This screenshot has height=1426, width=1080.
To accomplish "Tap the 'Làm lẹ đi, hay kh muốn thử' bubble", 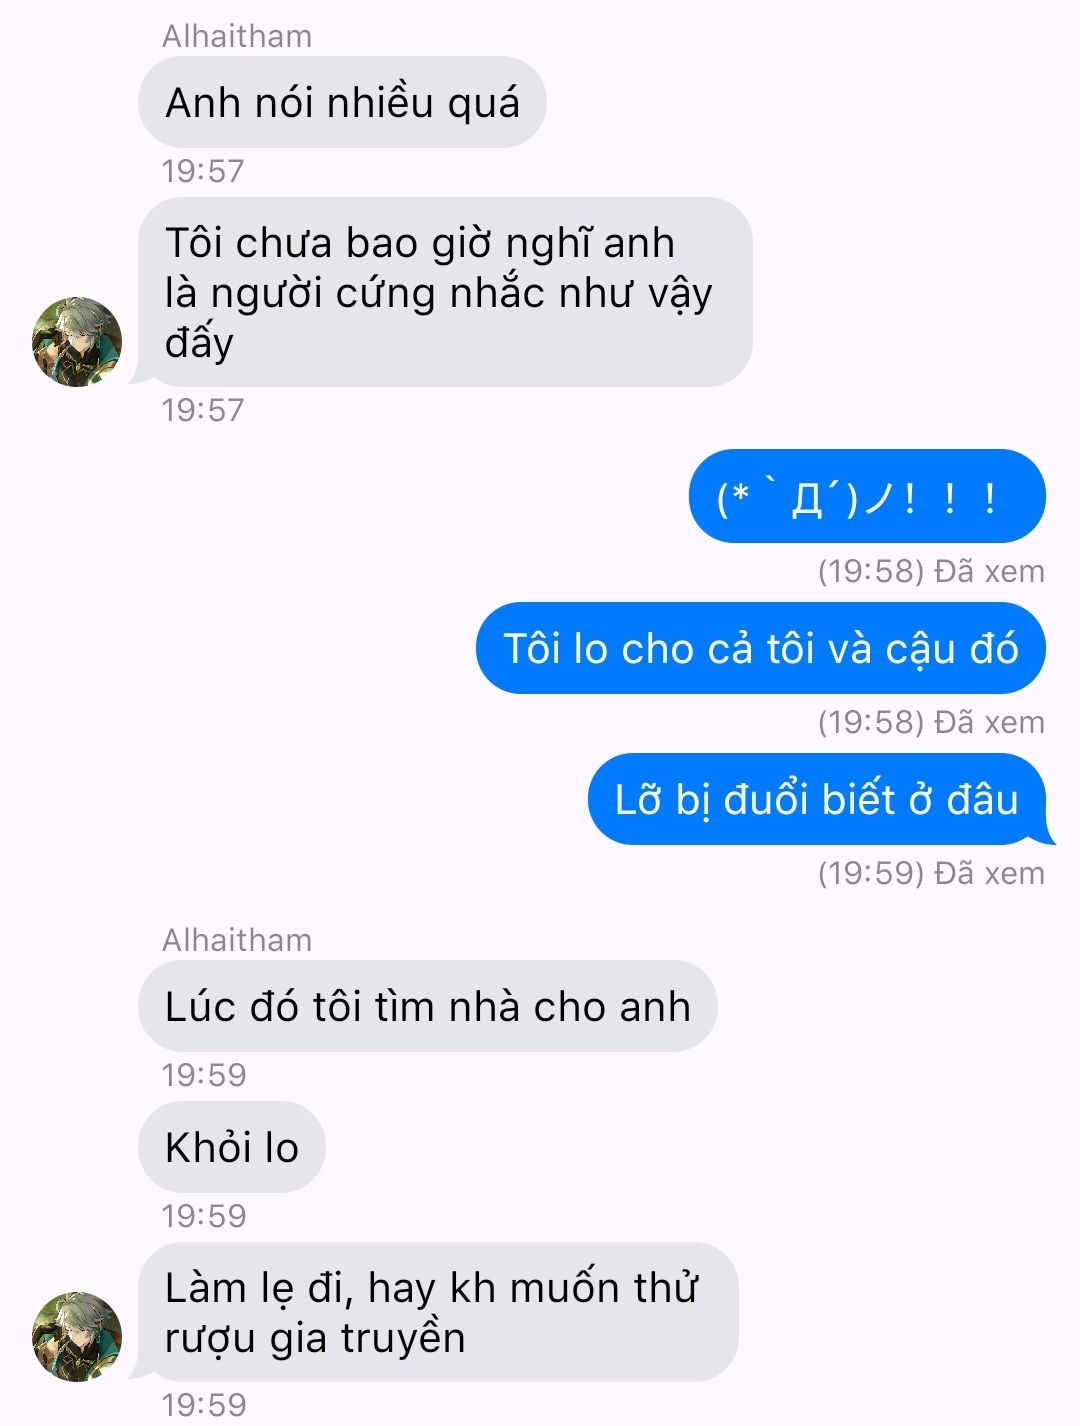I will 437,1312.
